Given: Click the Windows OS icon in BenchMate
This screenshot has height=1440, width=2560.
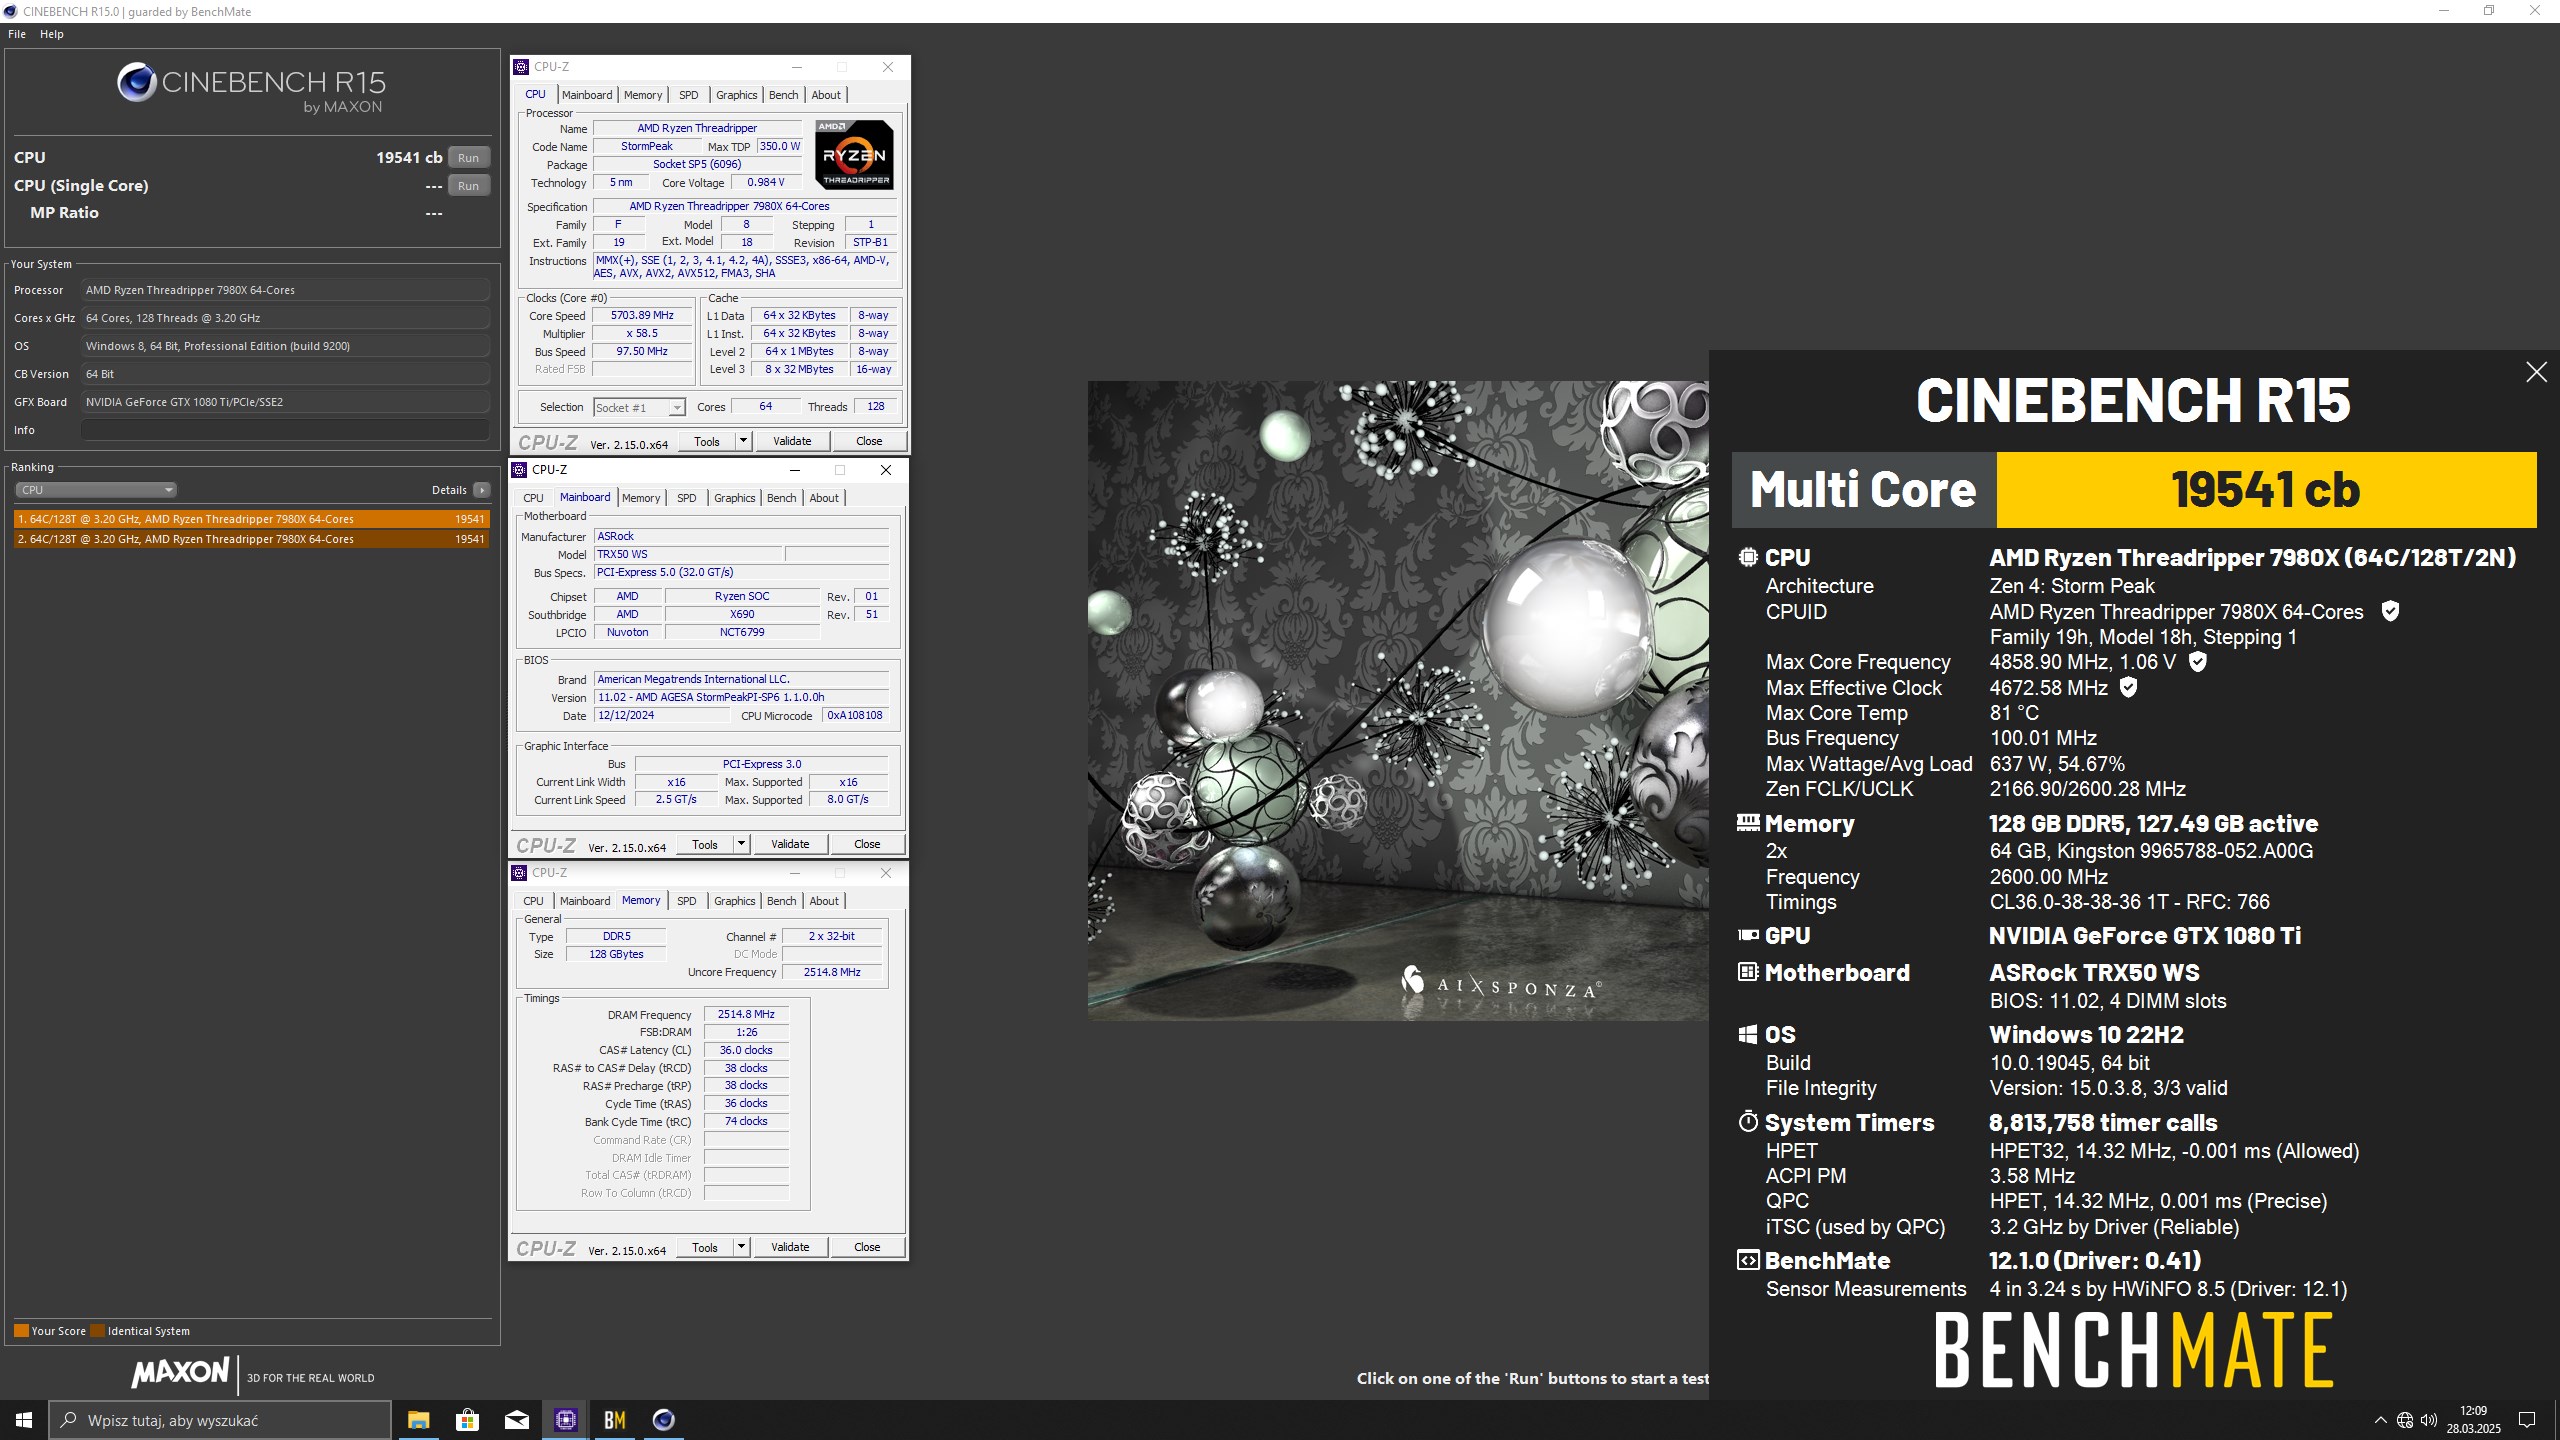Looking at the screenshot, I should (x=1748, y=1034).
